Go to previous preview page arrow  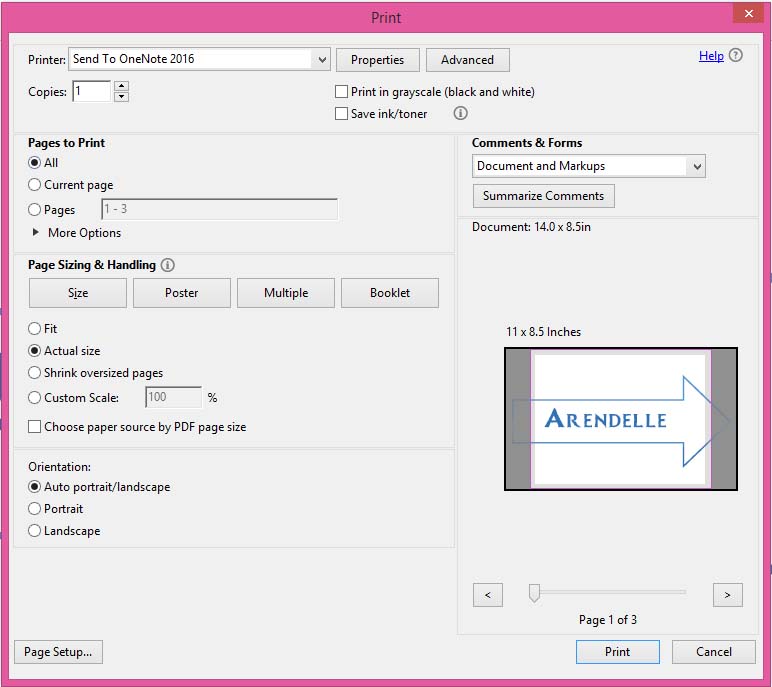(487, 595)
